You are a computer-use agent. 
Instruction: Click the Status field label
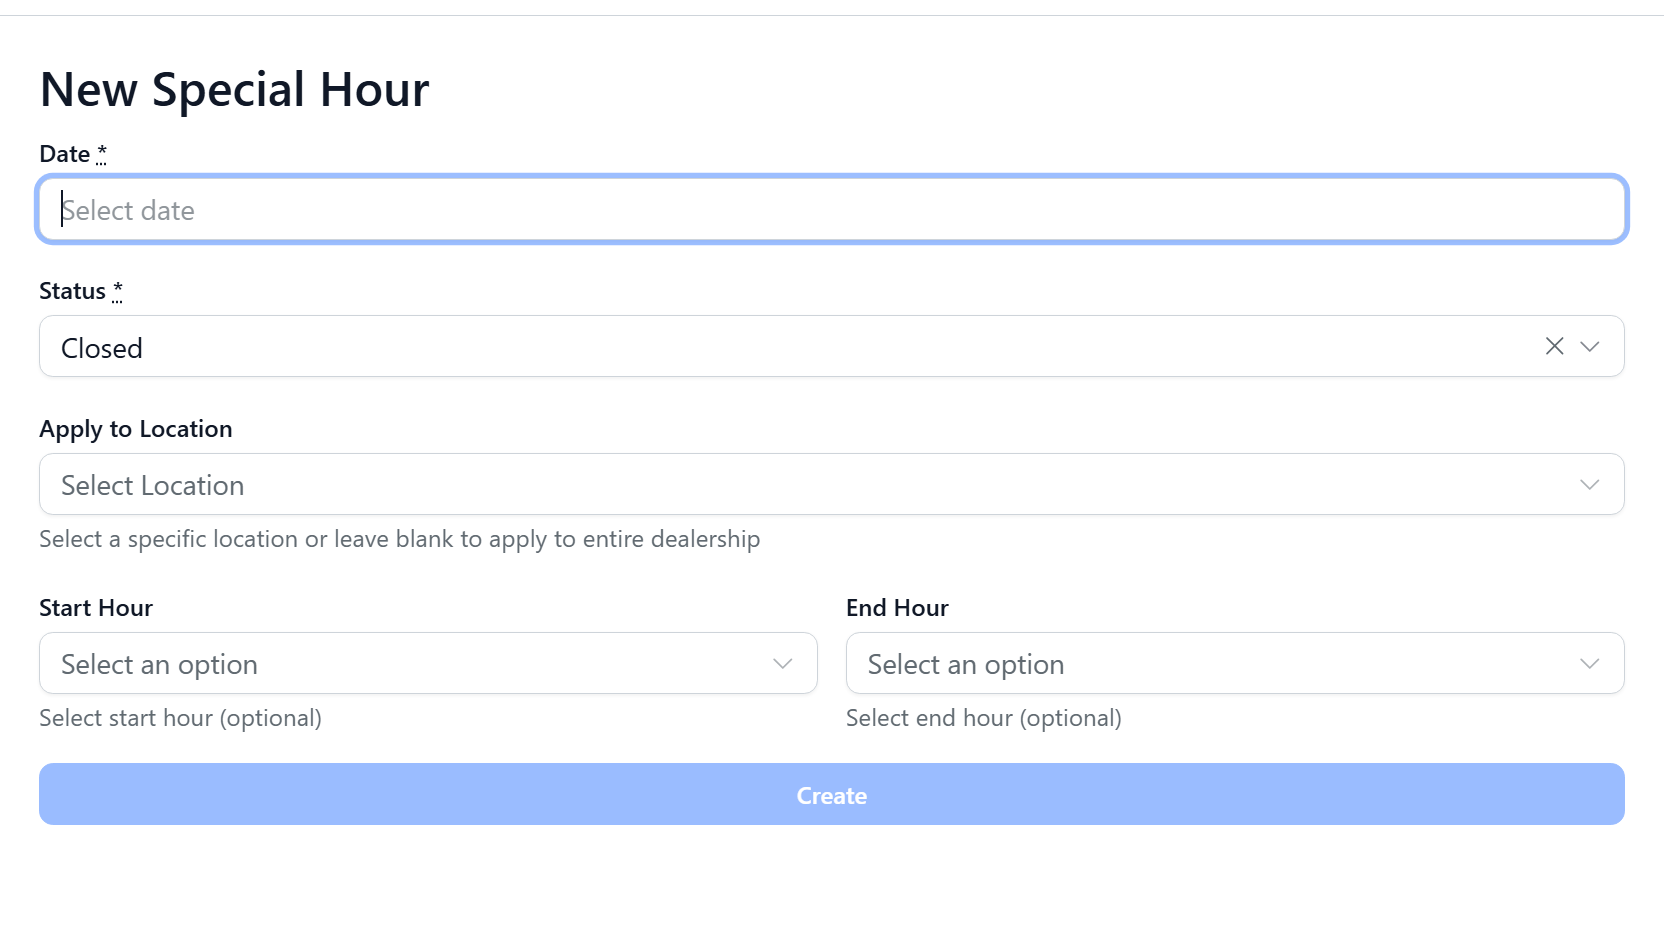pyautogui.click(x=72, y=291)
